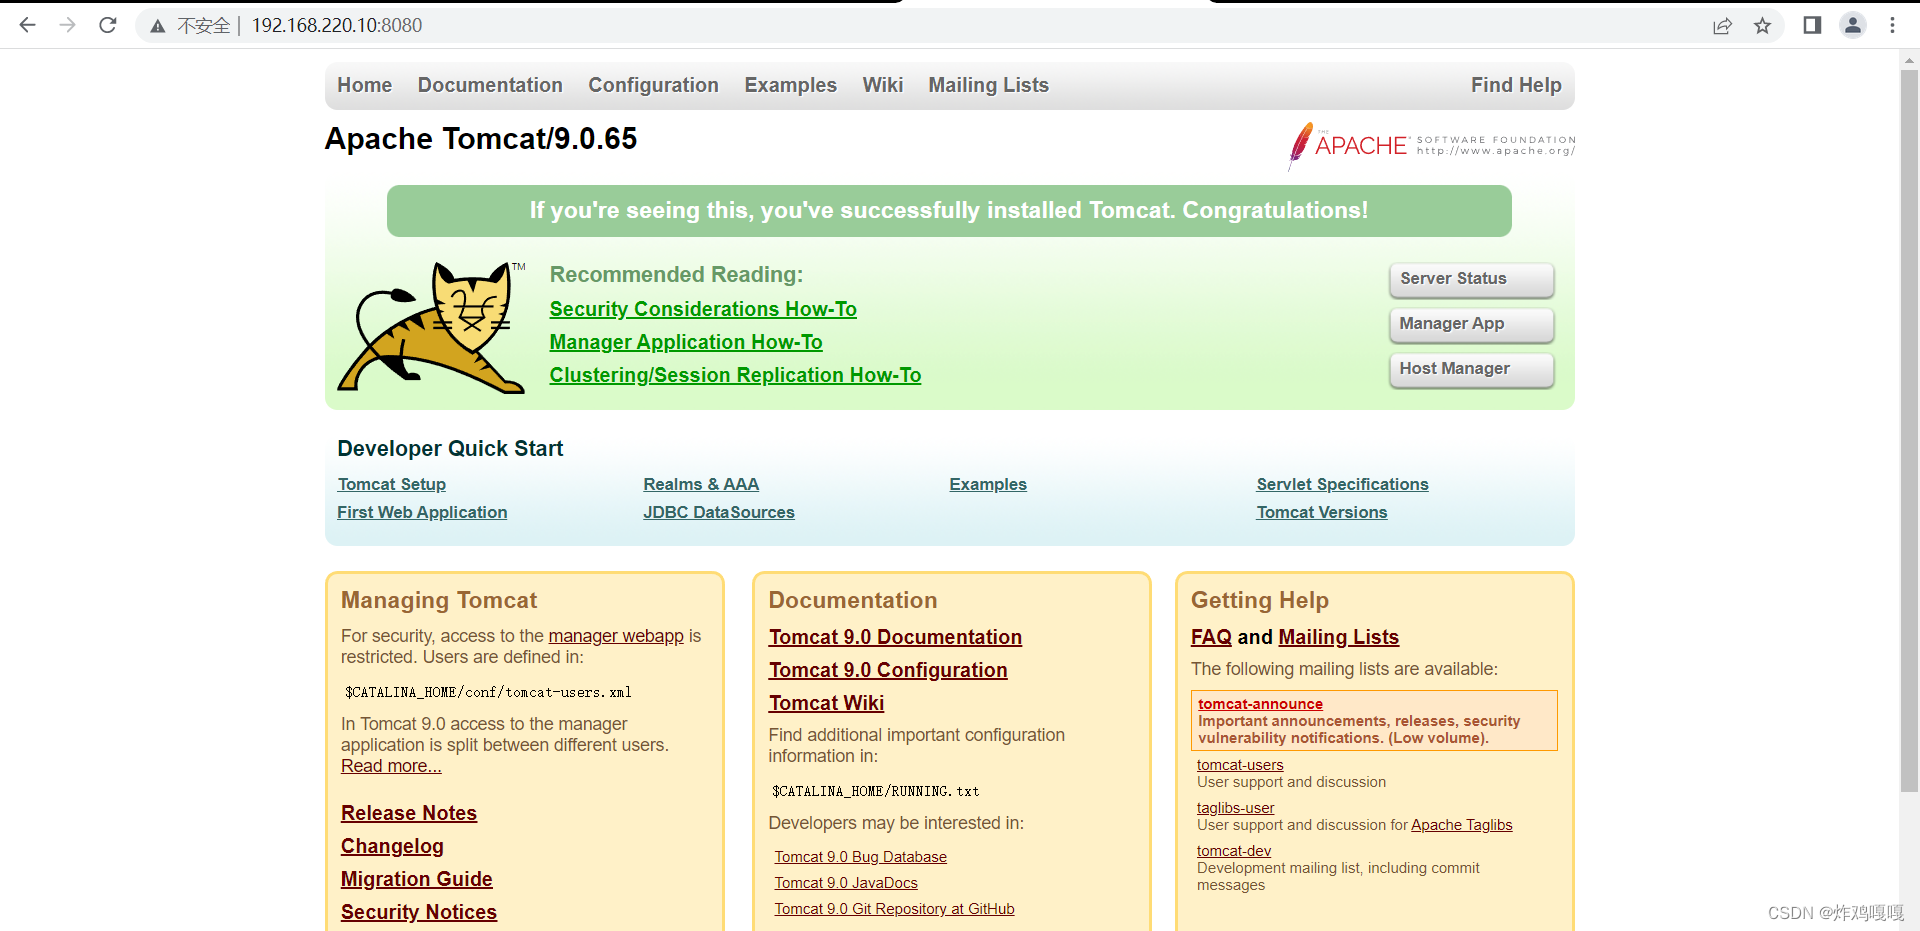This screenshot has height=931, width=1920.
Task: Open the Migration Guide link
Action: coord(416,879)
